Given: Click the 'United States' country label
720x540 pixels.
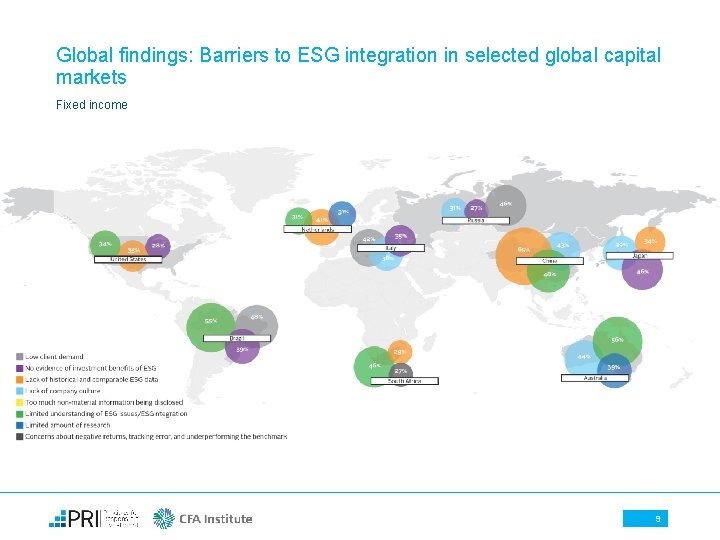Looking at the screenshot, I should 128,259.
